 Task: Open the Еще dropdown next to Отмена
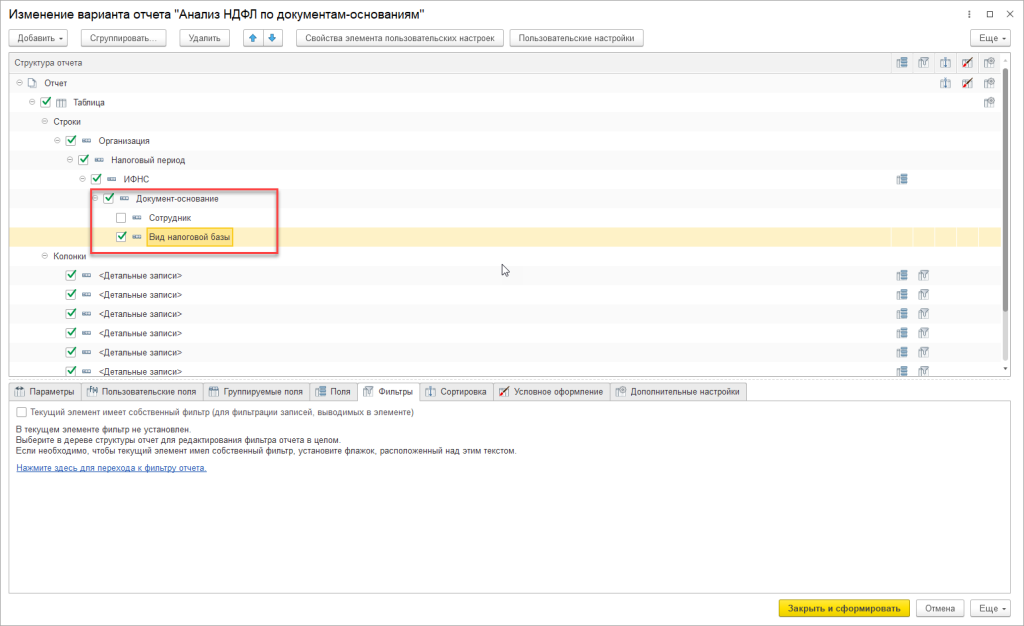[x=991, y=608]
